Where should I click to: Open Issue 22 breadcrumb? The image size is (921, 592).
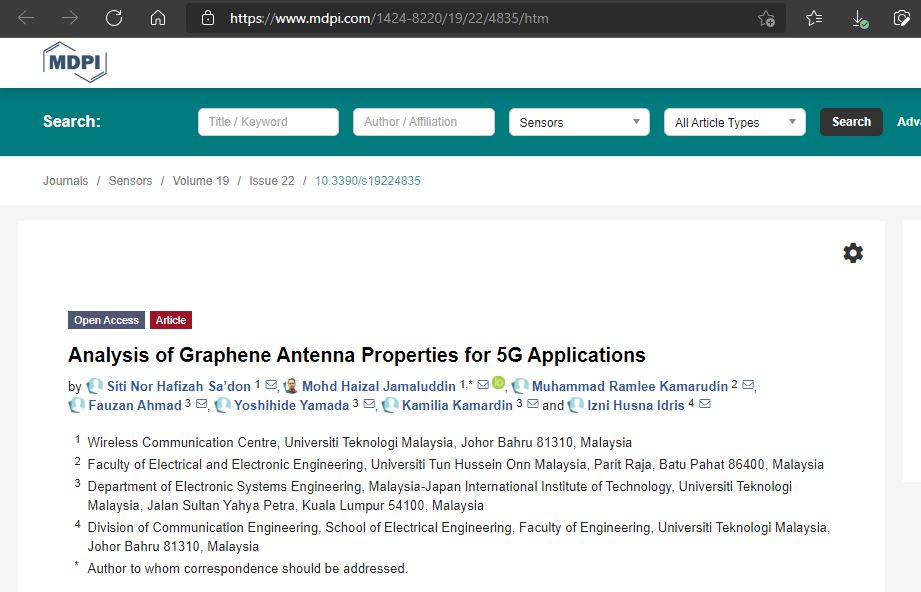tap(272, 181)
